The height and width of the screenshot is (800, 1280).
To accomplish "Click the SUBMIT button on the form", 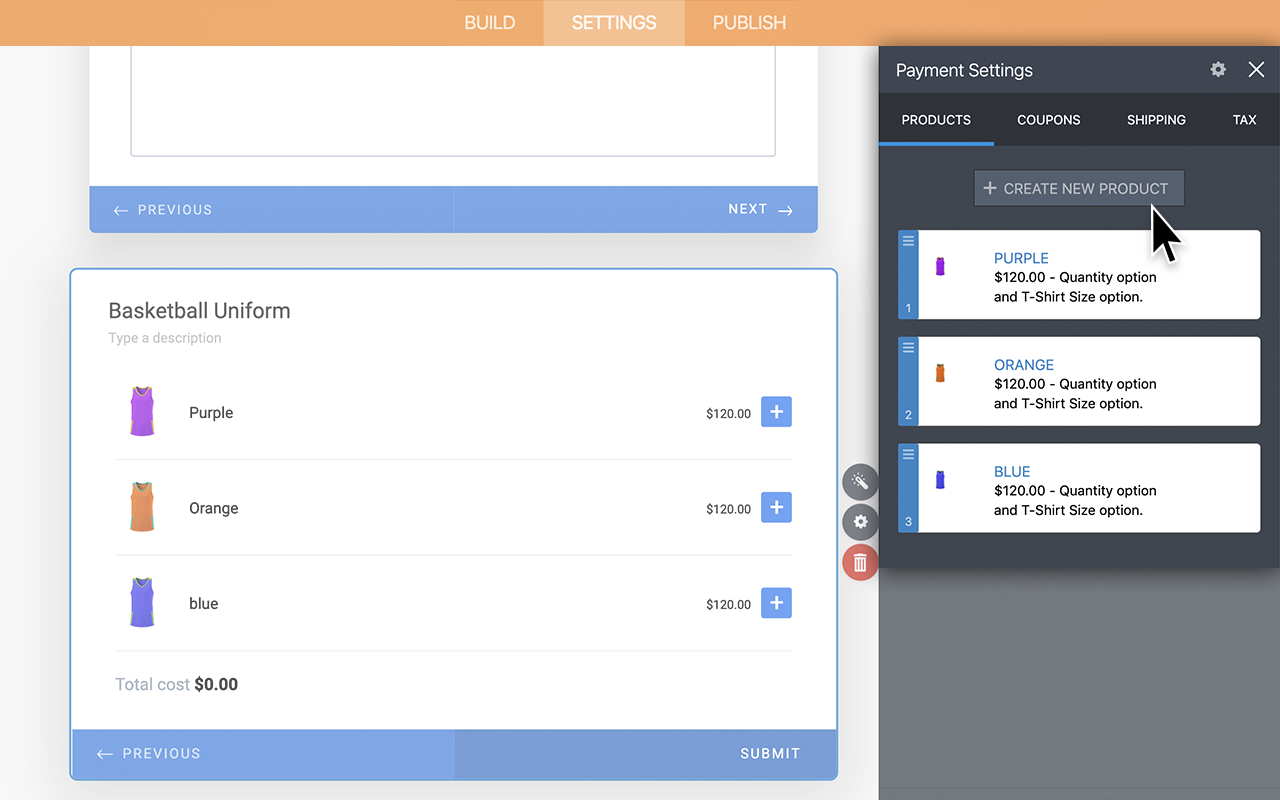I will (770, 753).
